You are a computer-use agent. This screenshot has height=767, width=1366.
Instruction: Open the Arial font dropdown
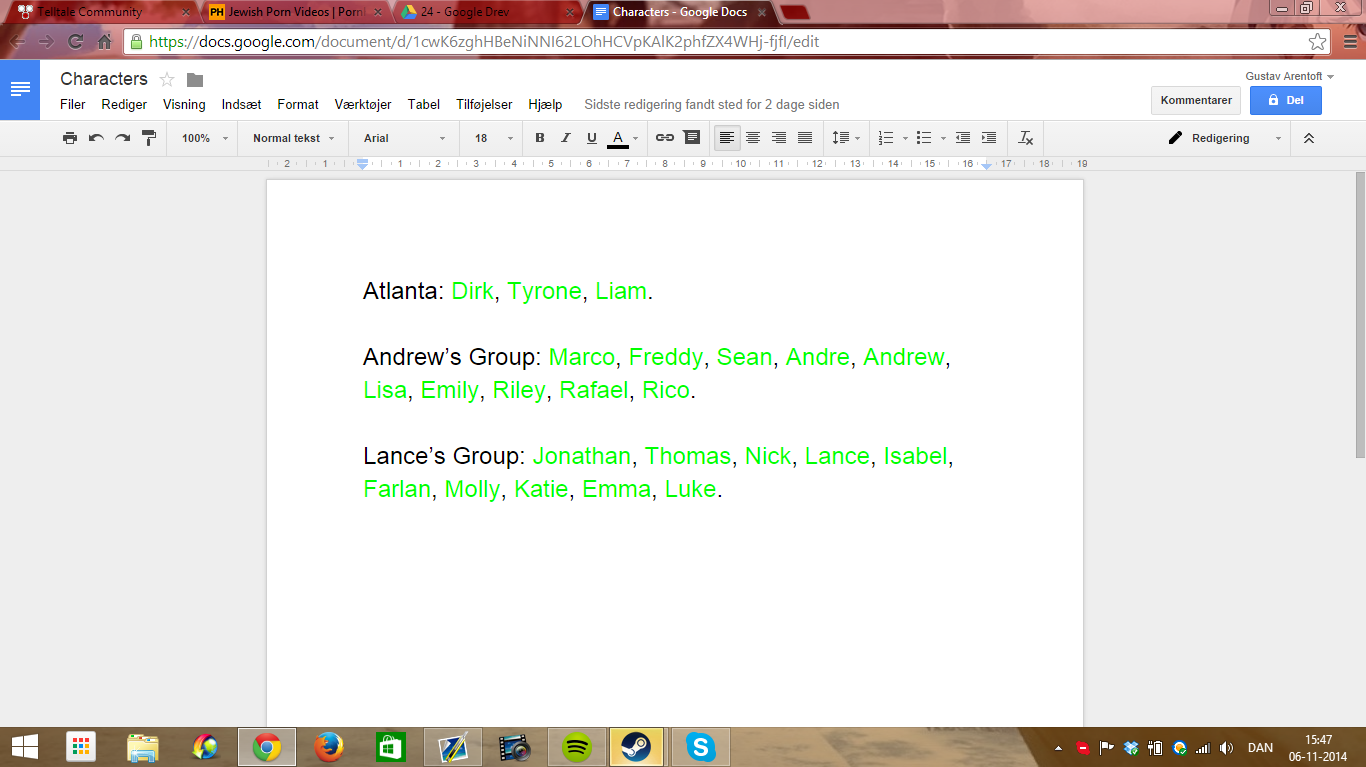[x=405, y=138]
